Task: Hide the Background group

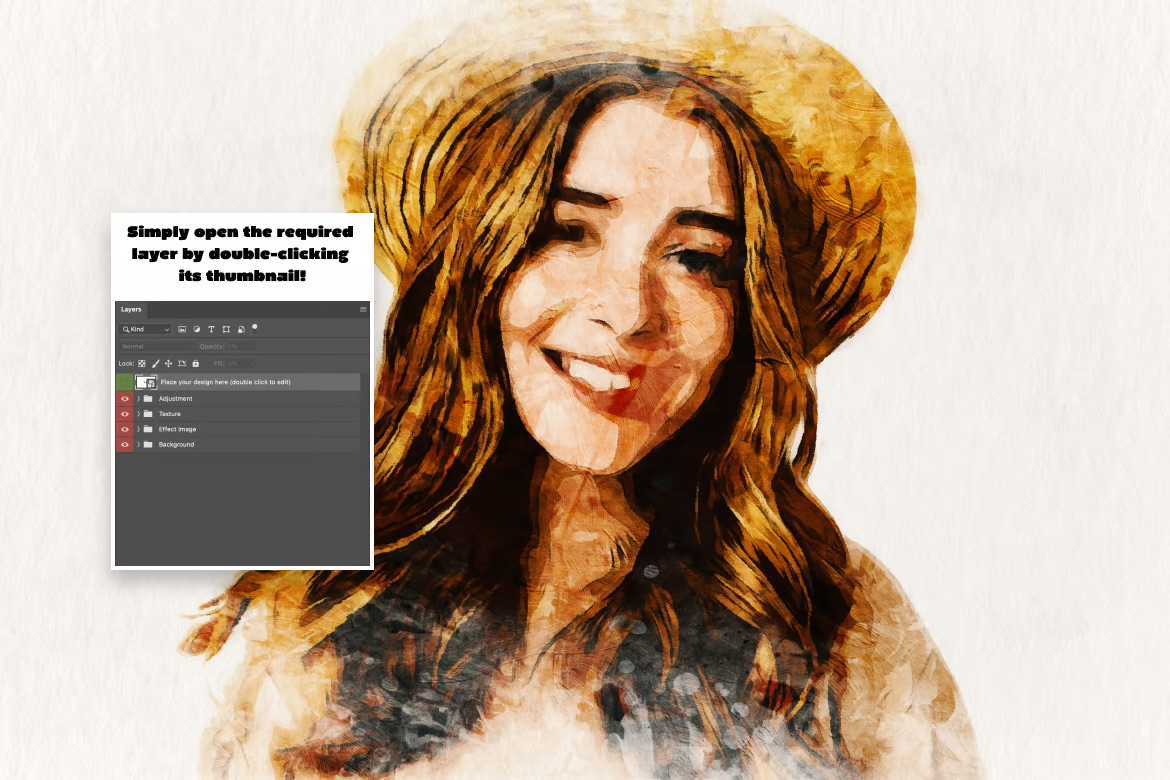Action: click(124, 444)
